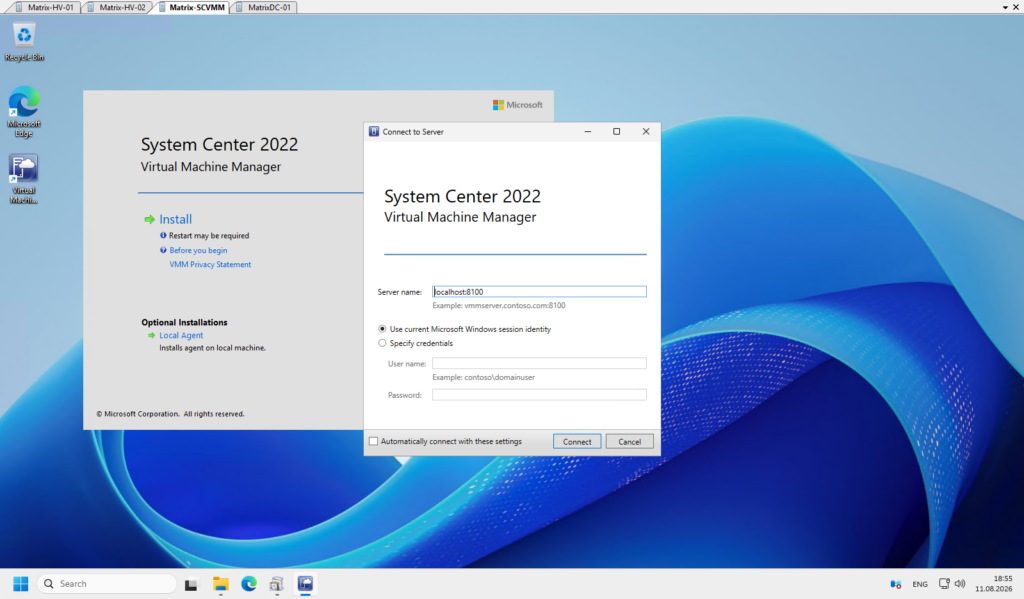This screenshot has height=599, width=1024.
Task: Open network status tray icon
Action: click(x=944, y=583)
